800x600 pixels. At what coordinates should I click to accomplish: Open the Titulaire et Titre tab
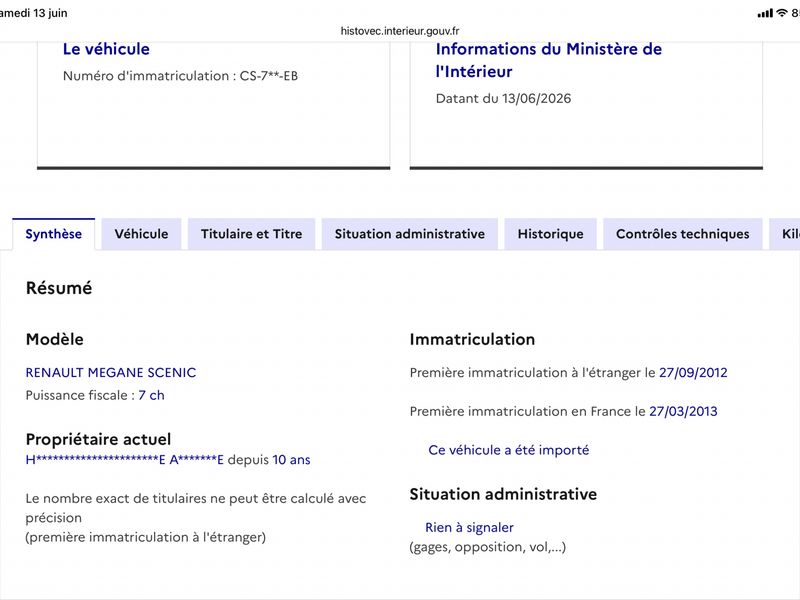[x=252, y=234]
